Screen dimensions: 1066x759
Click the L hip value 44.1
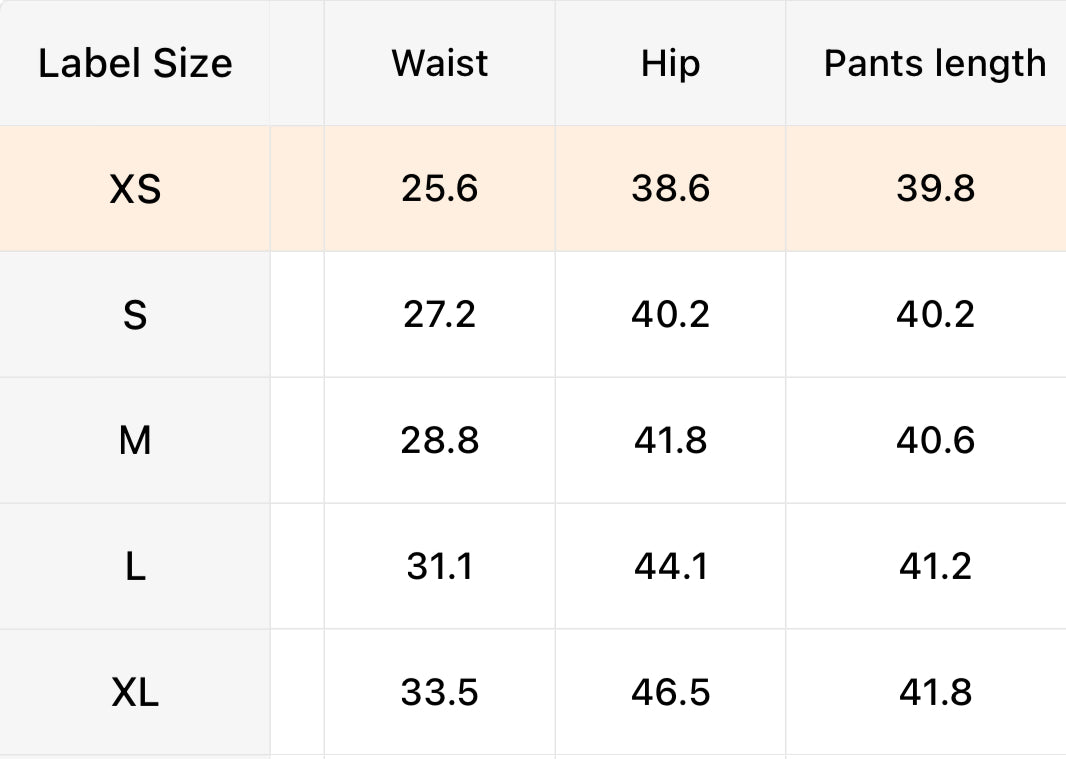tap(670, 567)
